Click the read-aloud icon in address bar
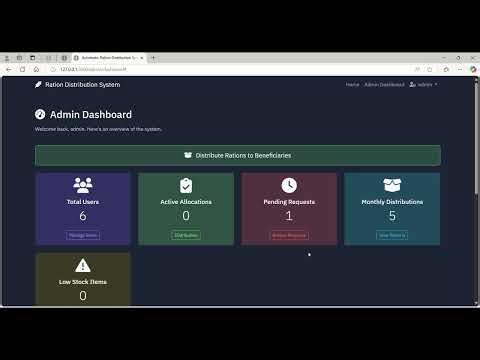The height and width of the screenshot is (360, 480). click(417, 69)
